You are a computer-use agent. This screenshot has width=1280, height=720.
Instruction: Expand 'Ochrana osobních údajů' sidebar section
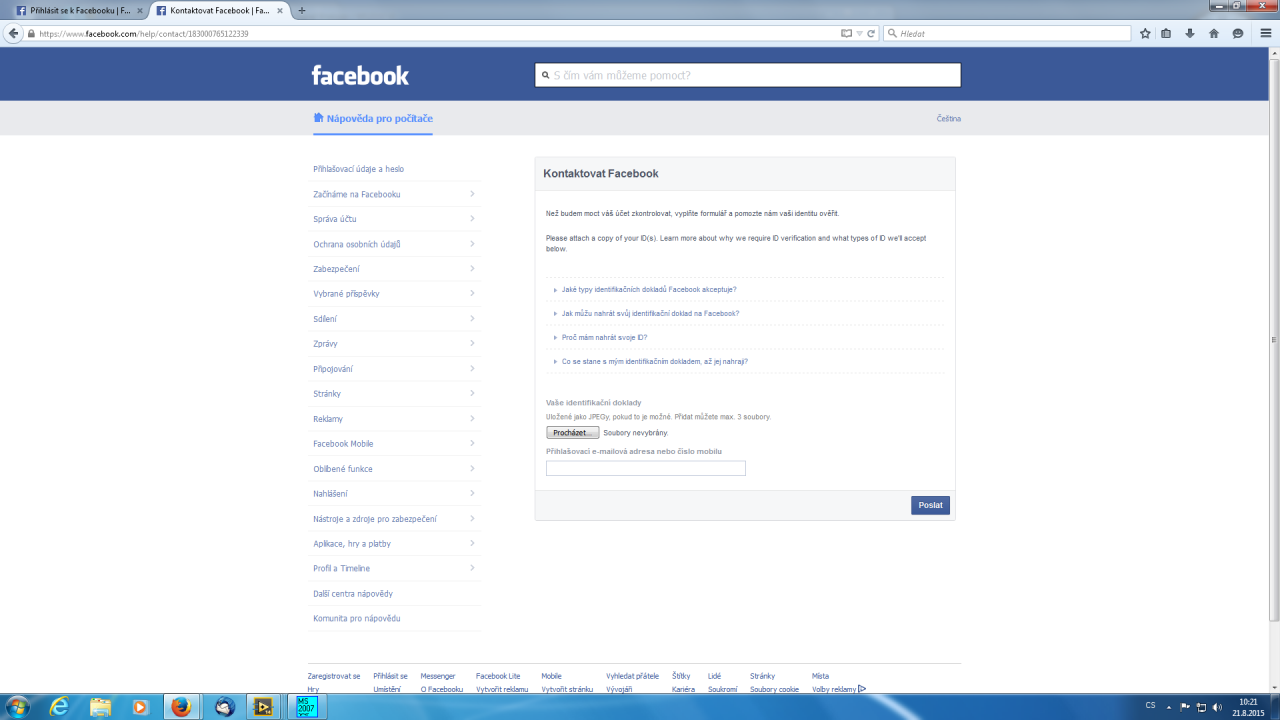coord(395,244)
